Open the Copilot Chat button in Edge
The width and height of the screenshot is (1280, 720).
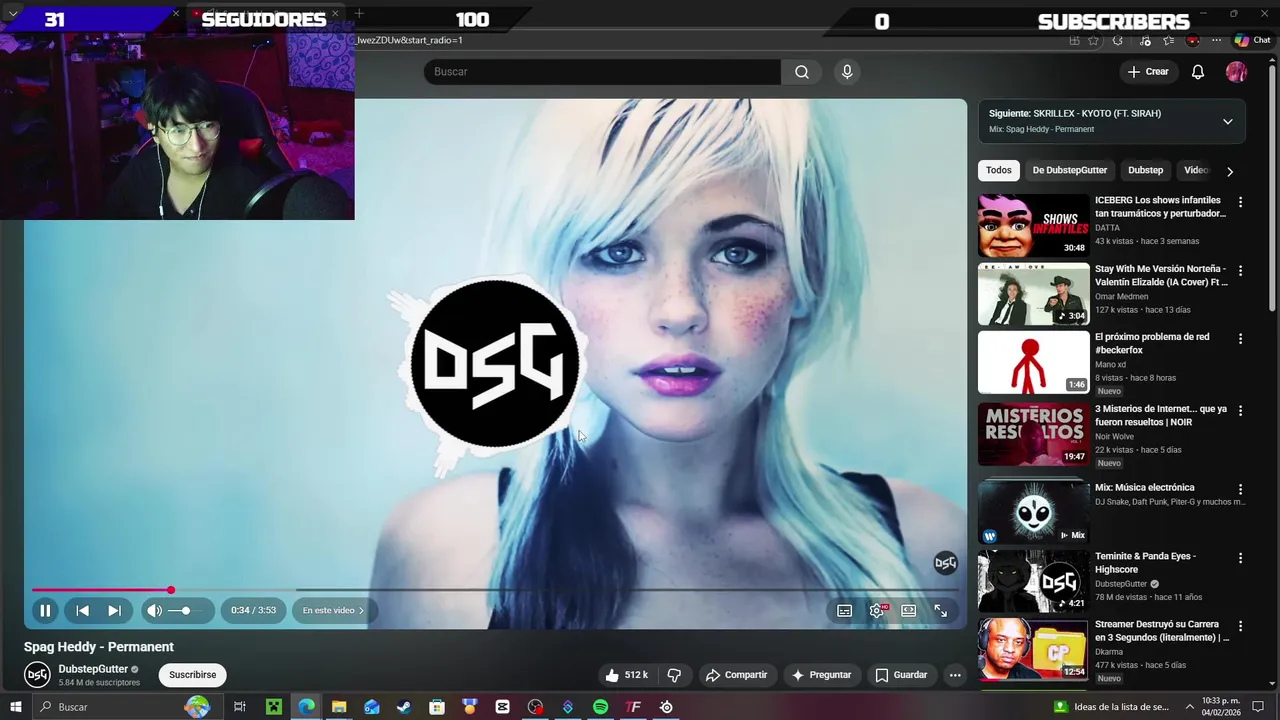click(1252, 40)
